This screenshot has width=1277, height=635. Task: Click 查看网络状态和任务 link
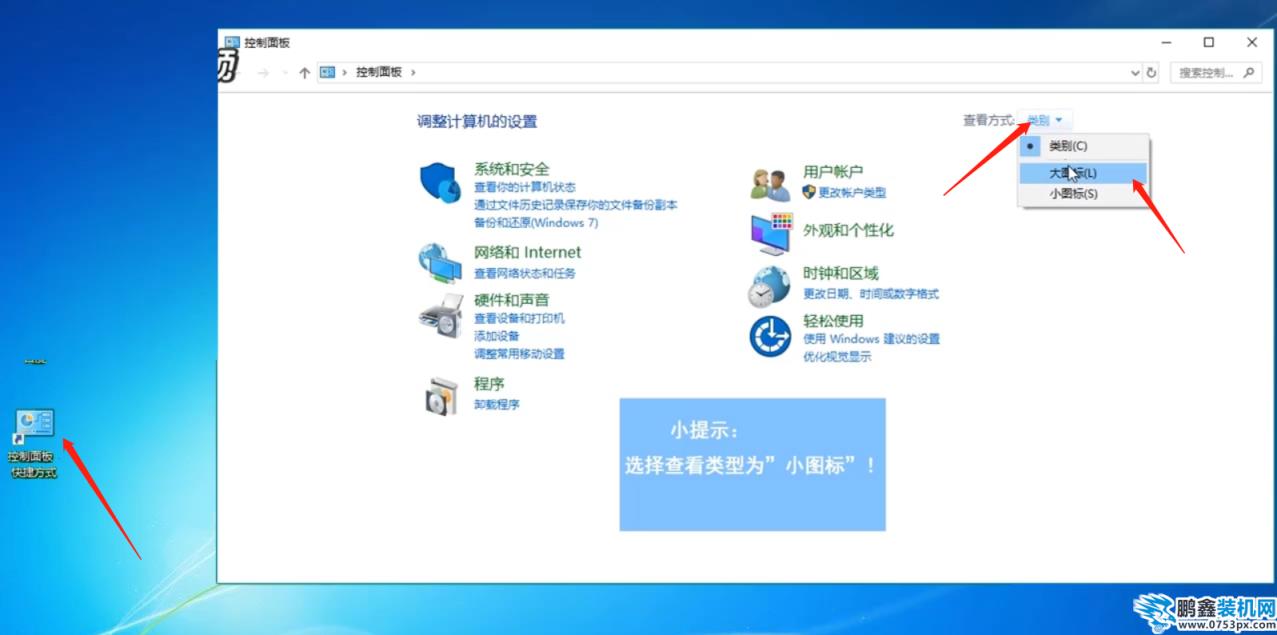tap(525, 273)
